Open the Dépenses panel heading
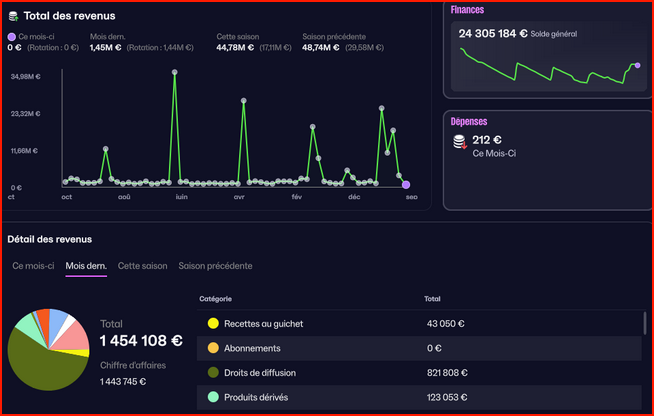 coord(470,121)
